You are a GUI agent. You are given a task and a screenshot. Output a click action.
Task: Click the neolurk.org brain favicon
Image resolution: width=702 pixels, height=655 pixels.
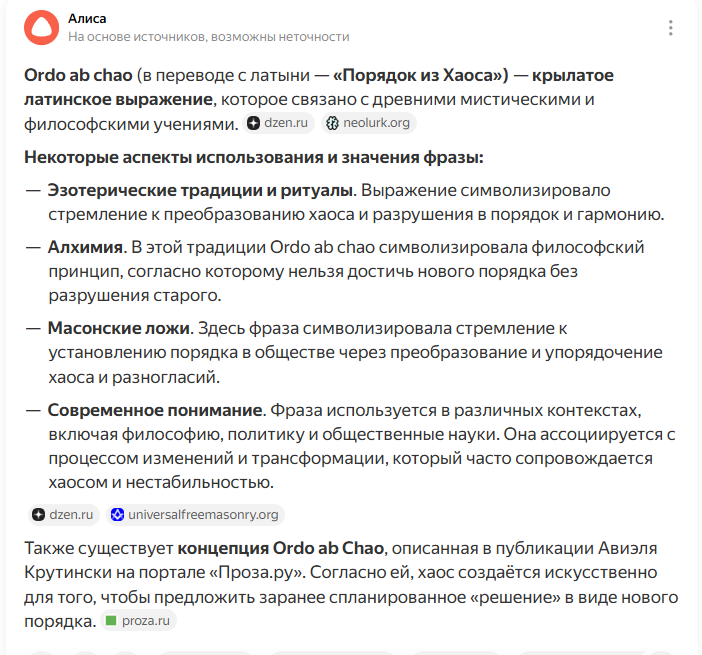(332, 123)
